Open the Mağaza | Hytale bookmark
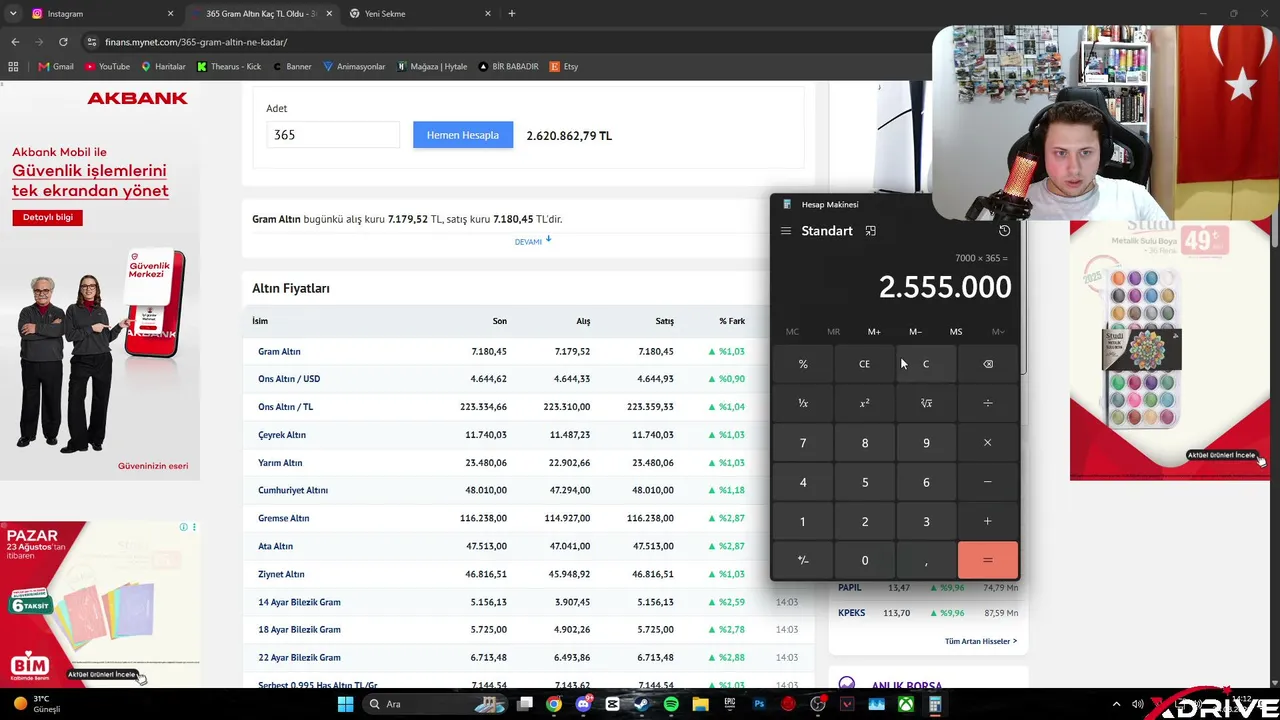The image size is (1280, 720). pos(432,67)
